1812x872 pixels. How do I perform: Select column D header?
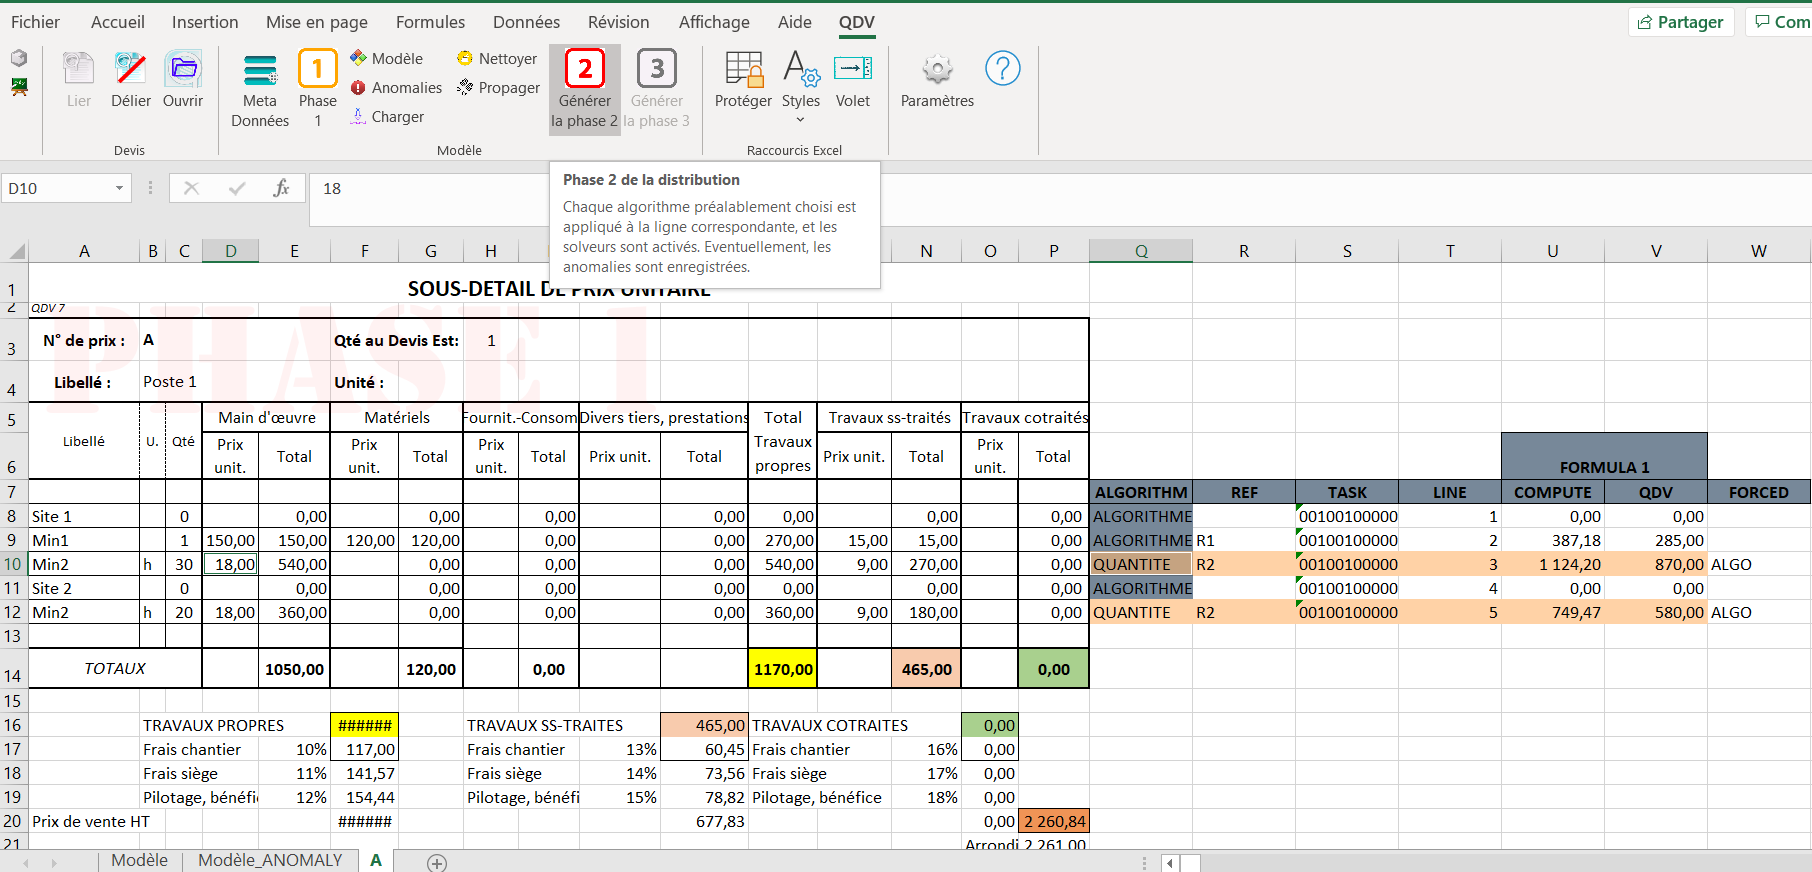(231, 251)
